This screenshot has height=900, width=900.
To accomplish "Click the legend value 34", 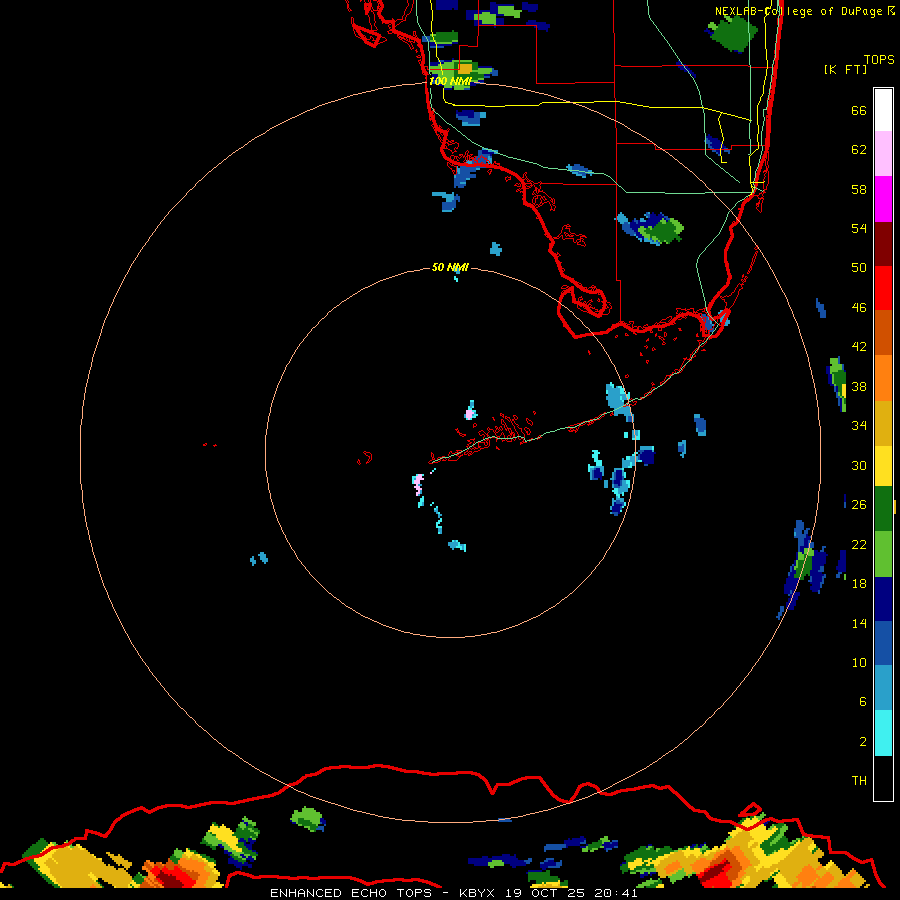I will pos(859,426).
